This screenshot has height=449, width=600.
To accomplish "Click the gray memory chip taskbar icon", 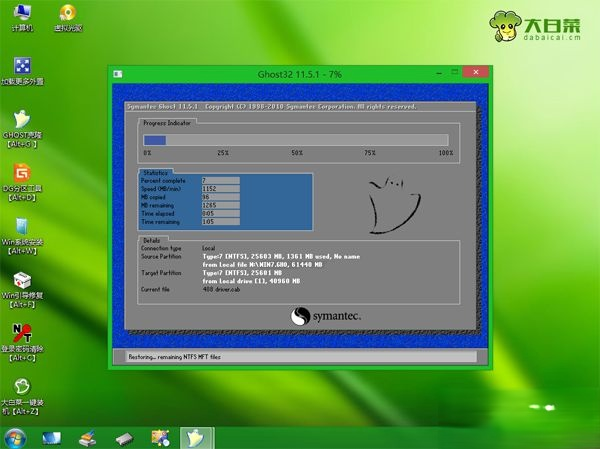I will pyautogui.click(x=124, y=439).
